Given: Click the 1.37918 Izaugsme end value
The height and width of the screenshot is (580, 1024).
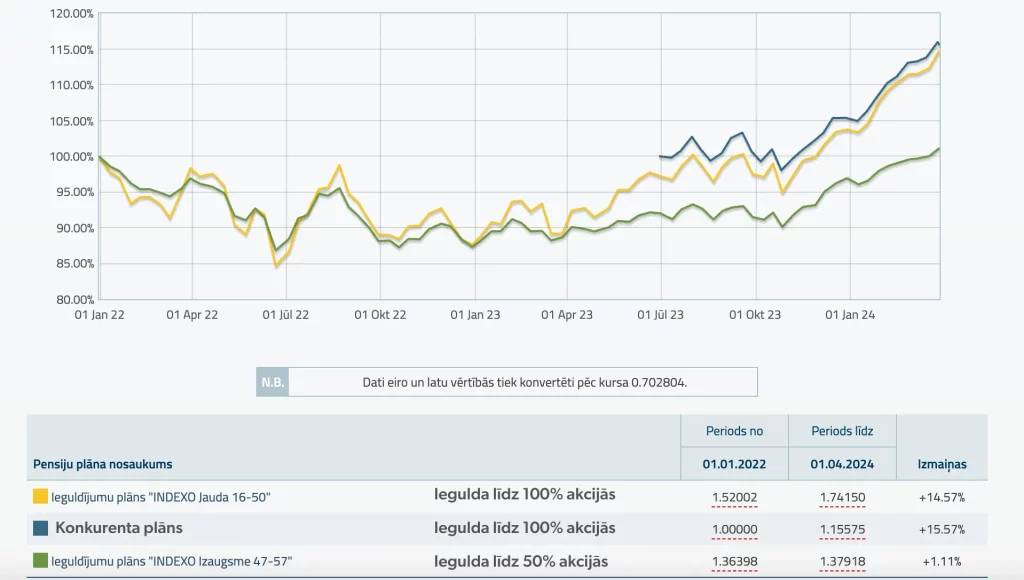Looking at the screenshot, I should 842,561.
